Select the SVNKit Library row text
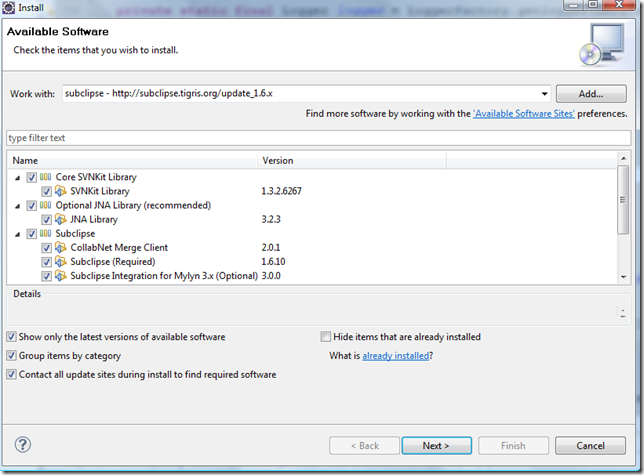 (x=100, y=191)
